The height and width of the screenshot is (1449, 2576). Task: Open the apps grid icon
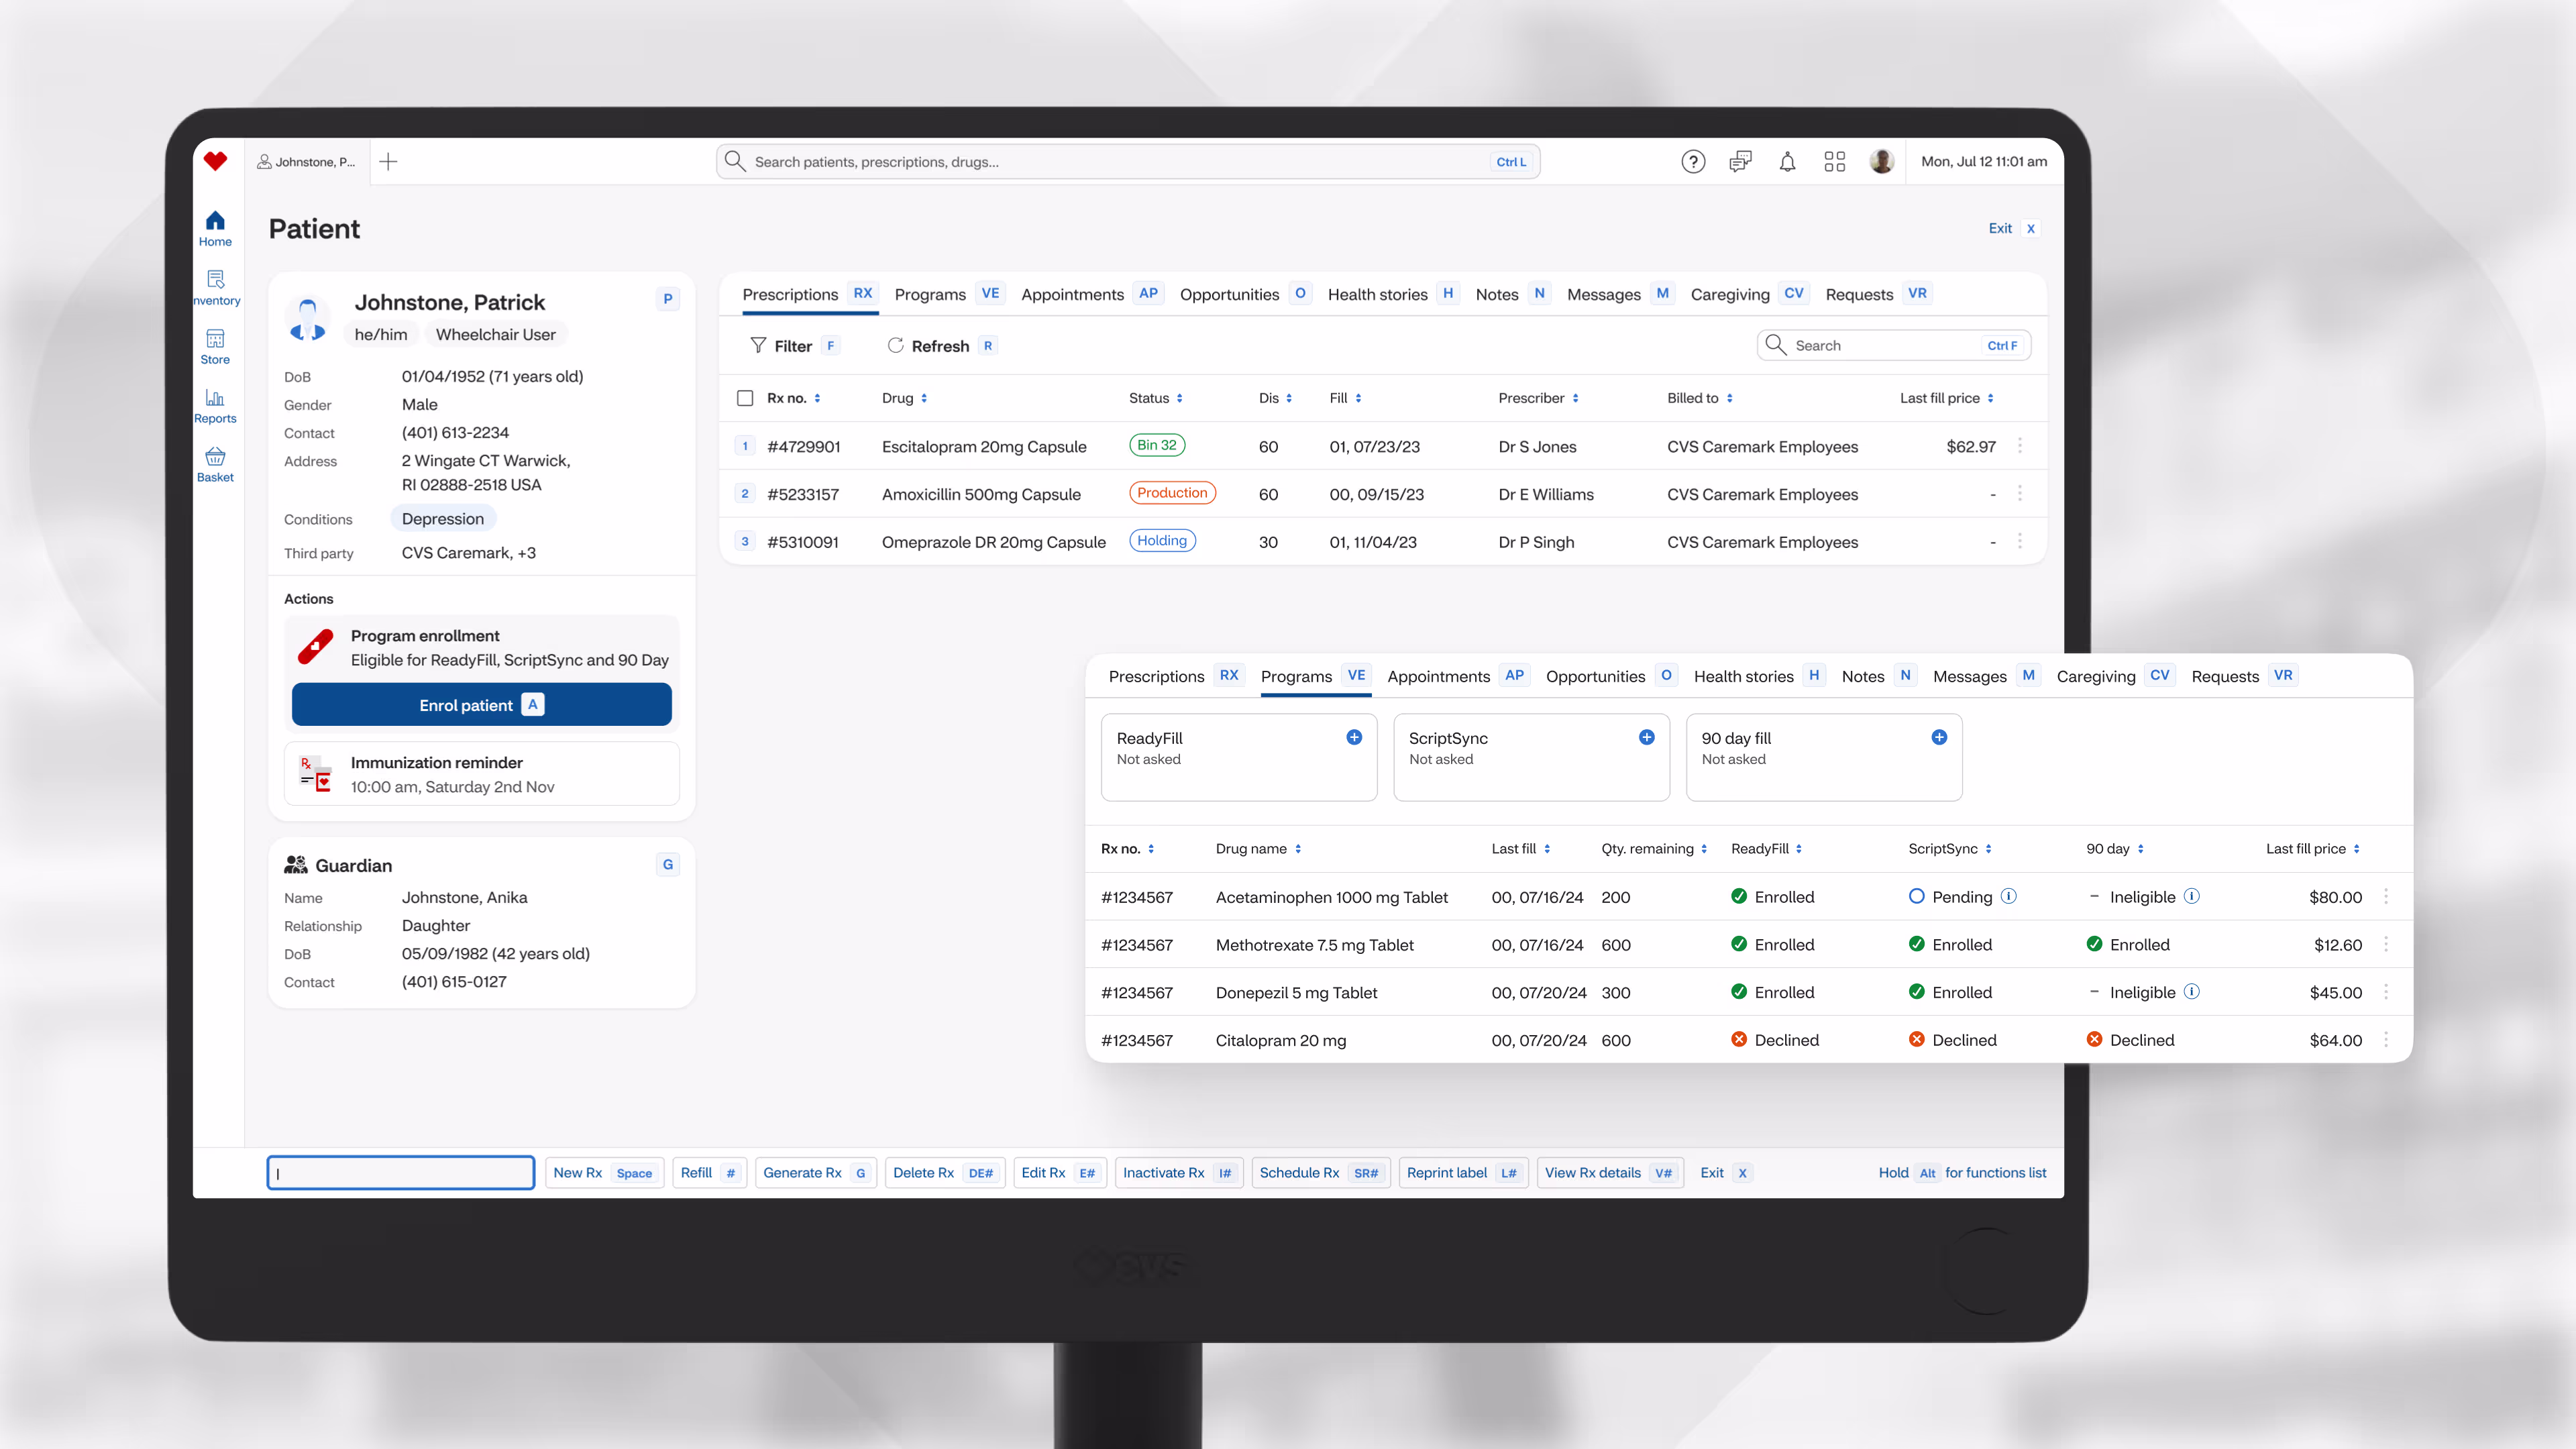pos(1834,162)
